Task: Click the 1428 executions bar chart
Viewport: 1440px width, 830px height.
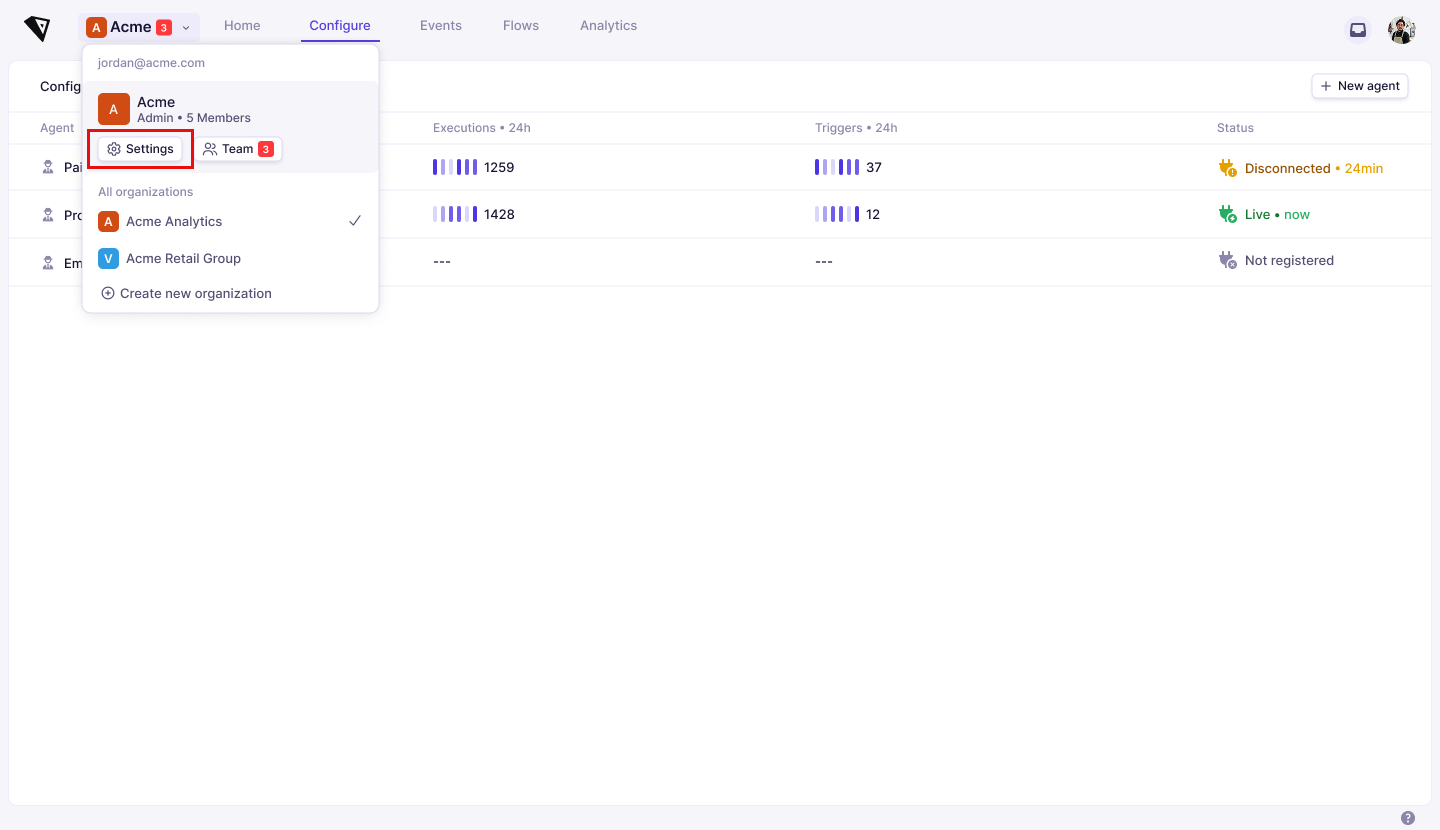Action: click(455, 214)
